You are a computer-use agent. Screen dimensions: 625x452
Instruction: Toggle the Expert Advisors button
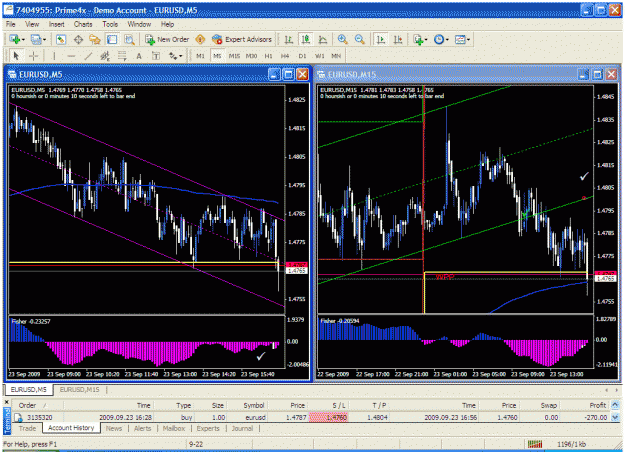pyautogui.click(x=242, y=39)
